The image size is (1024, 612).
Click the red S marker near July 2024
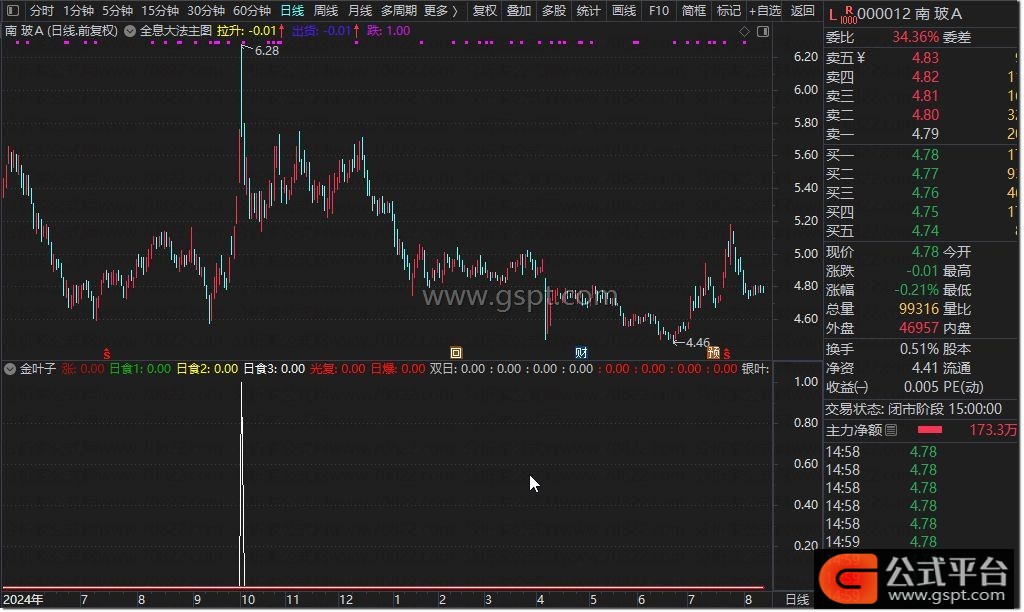point(106,353)
